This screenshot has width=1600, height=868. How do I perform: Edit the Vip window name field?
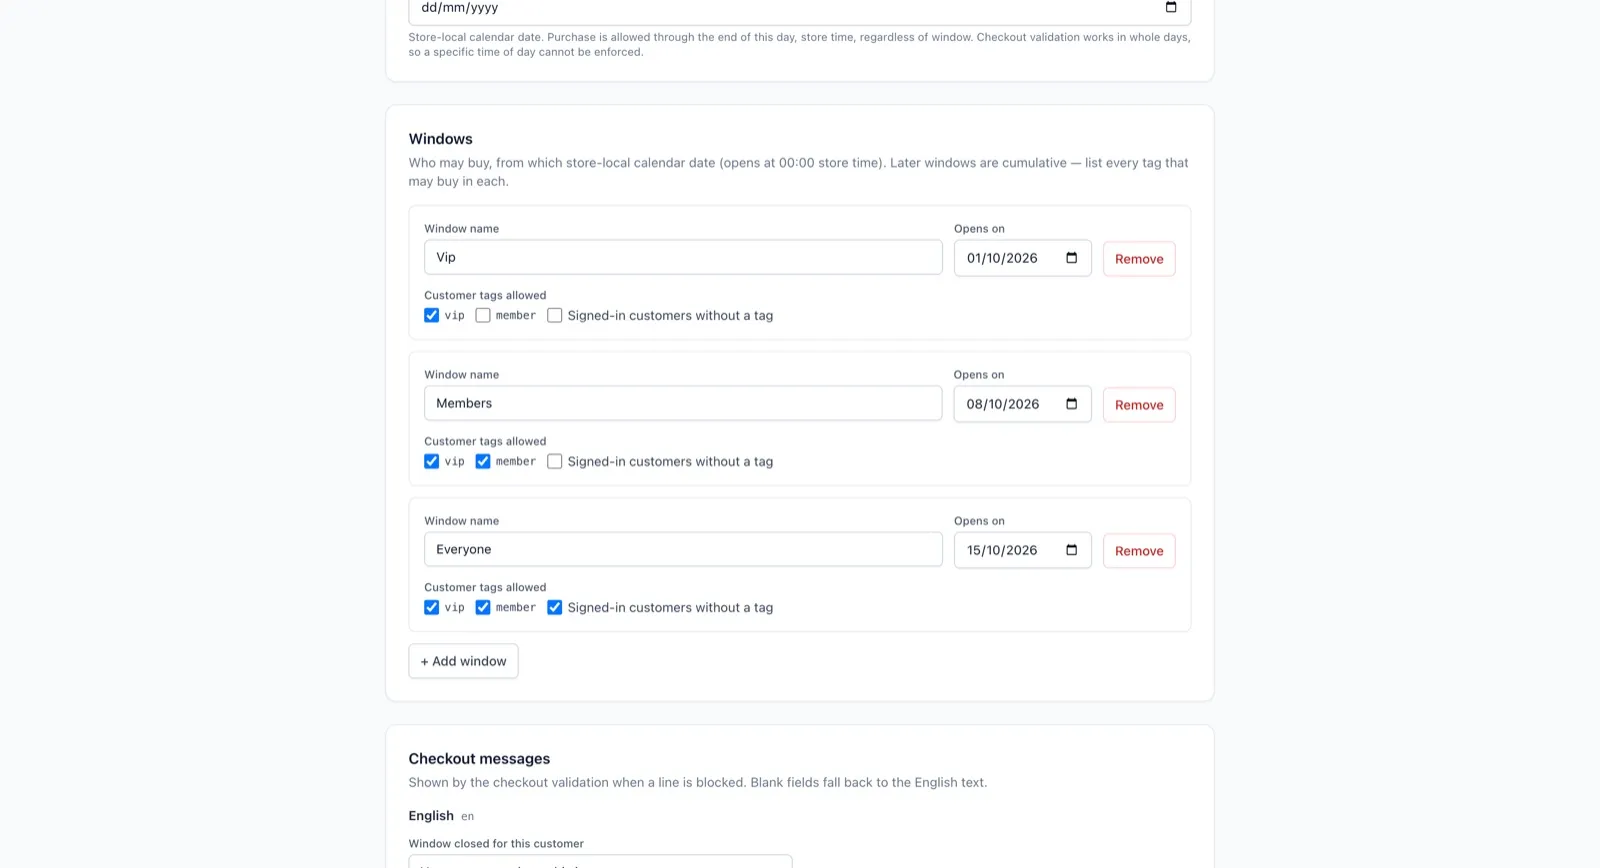(x=683, y=257)
